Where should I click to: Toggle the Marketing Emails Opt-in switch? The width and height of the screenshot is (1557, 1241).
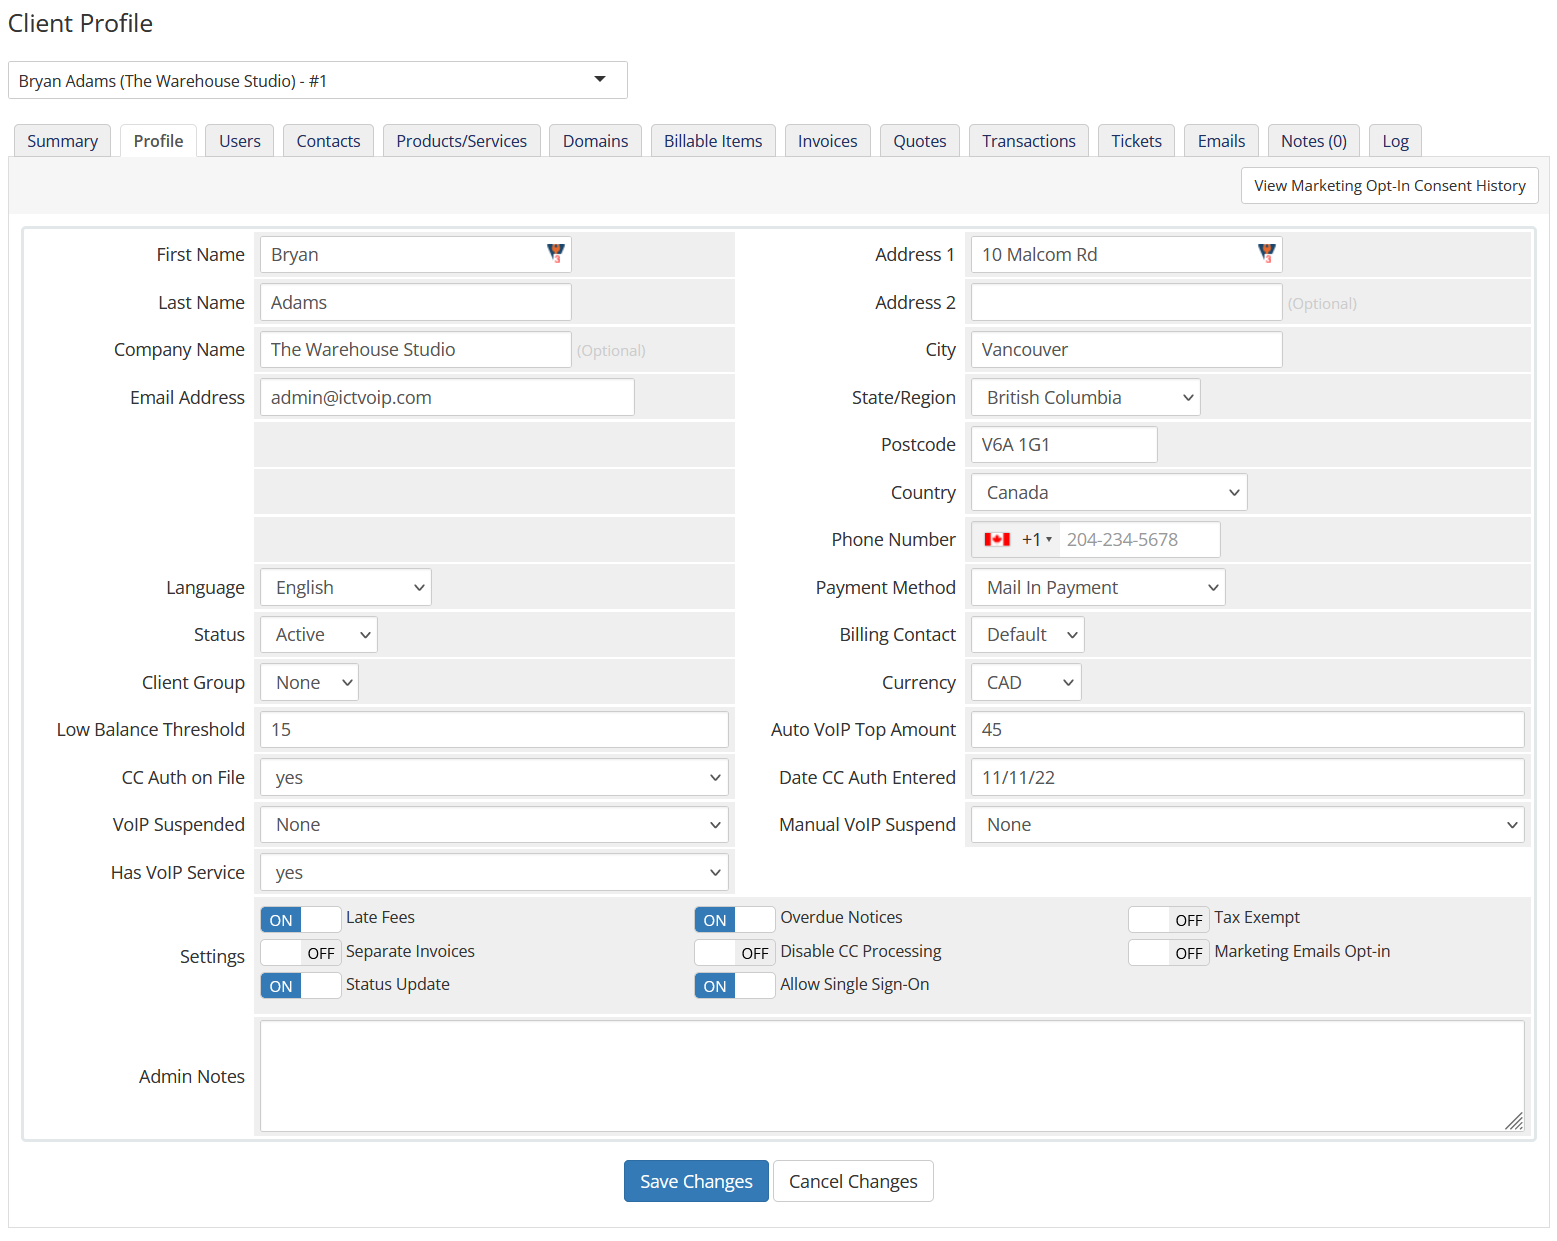click(1169, 952)
